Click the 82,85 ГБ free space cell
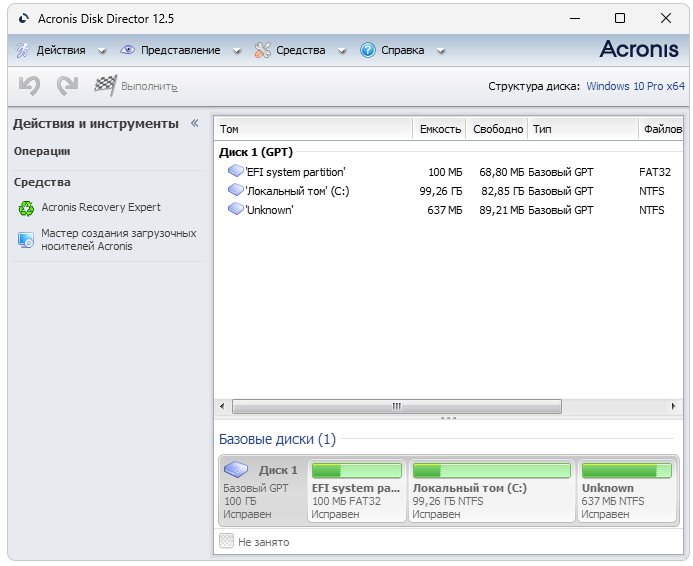Viewport: 693px width, 566px height. [x=503, y=191]
